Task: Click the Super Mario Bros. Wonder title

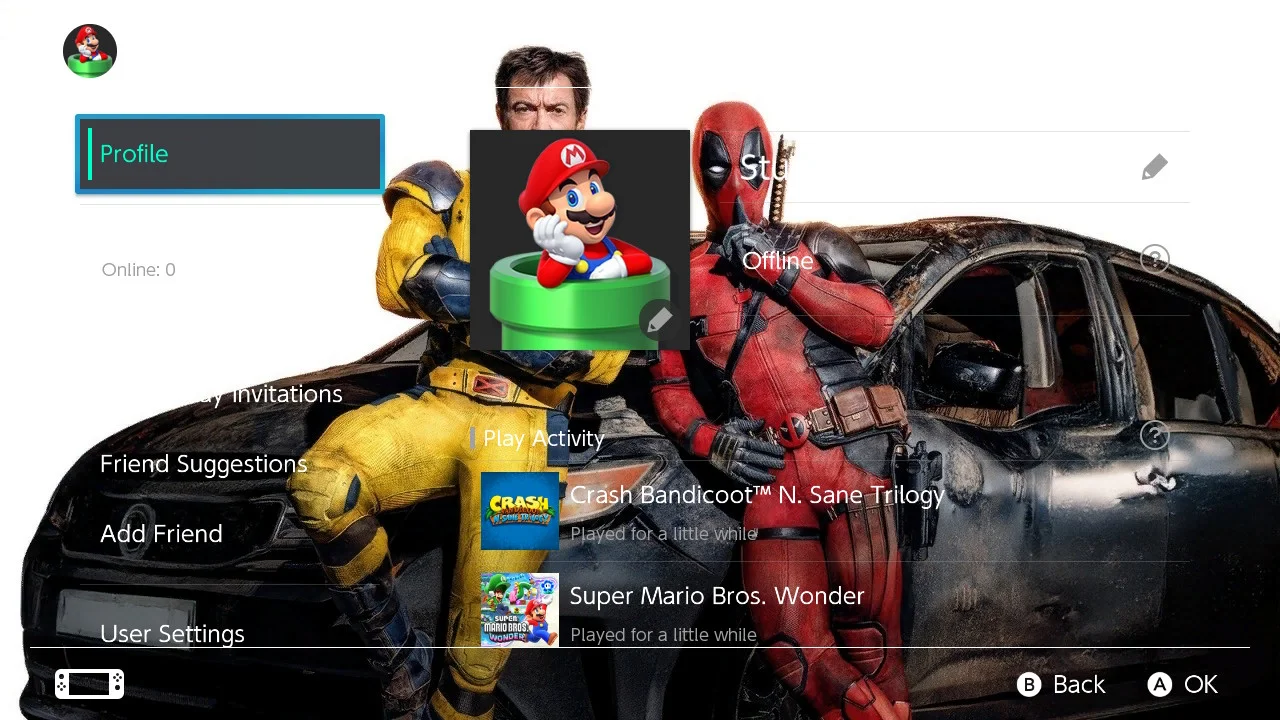Action: (717, 596)
